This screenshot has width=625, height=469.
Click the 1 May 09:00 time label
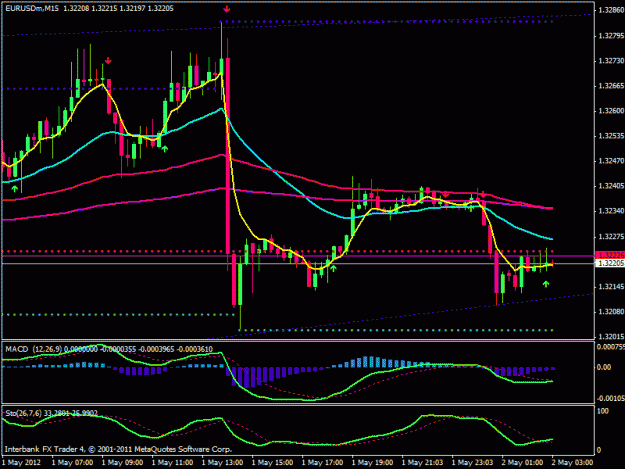pos(122,463)
